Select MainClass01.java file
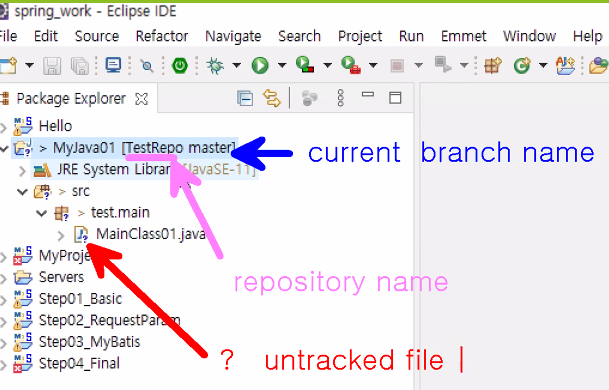This screenshot has width=609, height=390. pos(151,234)
